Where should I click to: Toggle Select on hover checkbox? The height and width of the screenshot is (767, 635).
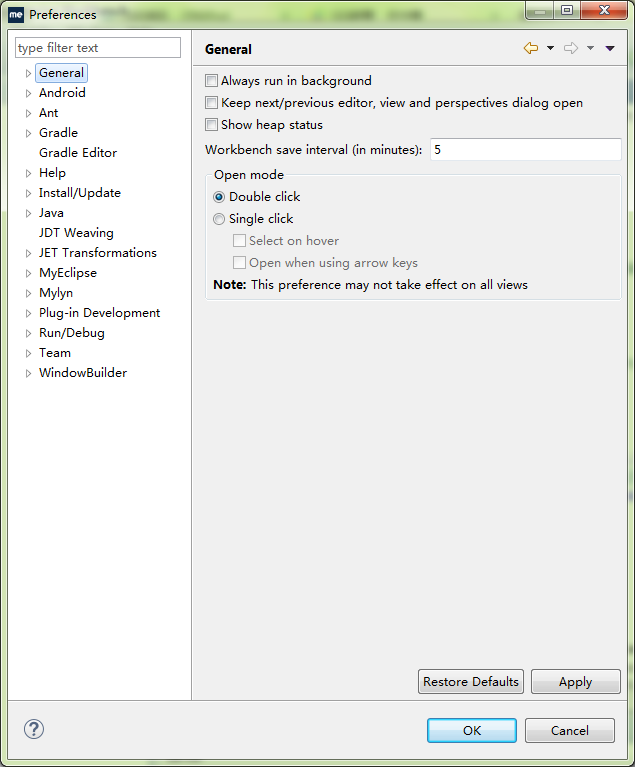(239, 241)
